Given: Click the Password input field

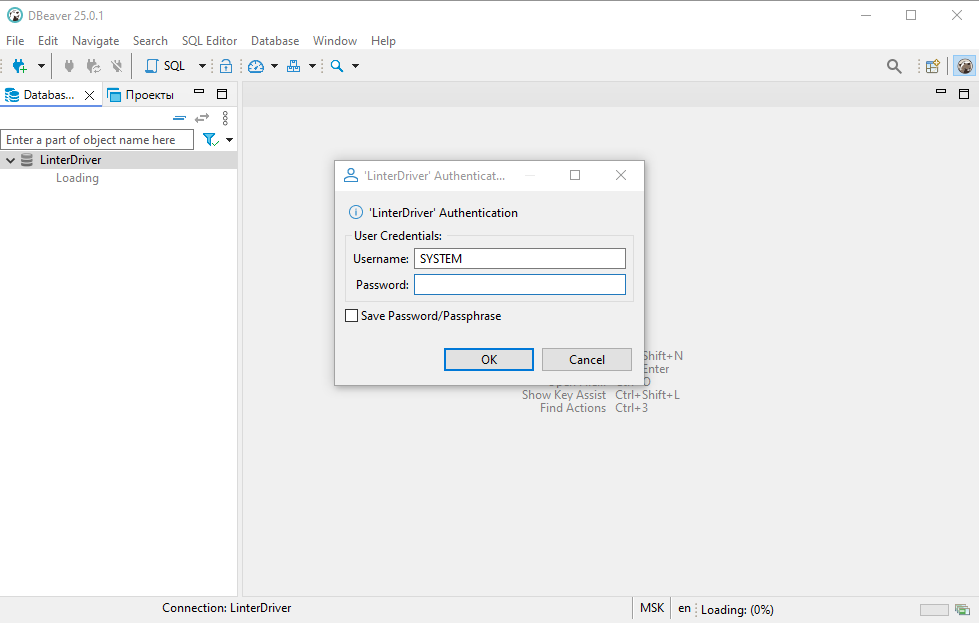Looking at the screenshot, I should point(519,284).
